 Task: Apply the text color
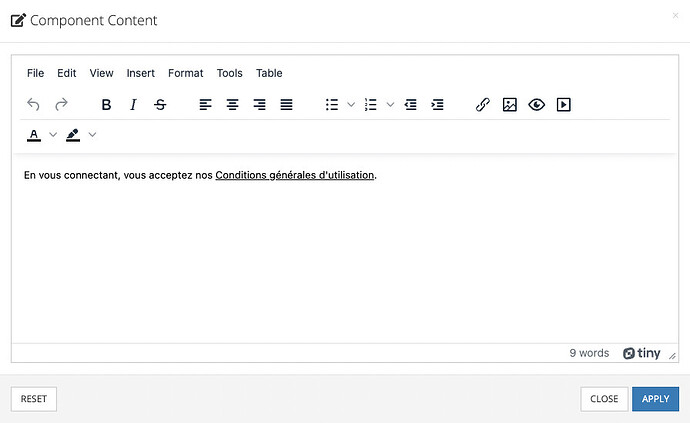34,135
